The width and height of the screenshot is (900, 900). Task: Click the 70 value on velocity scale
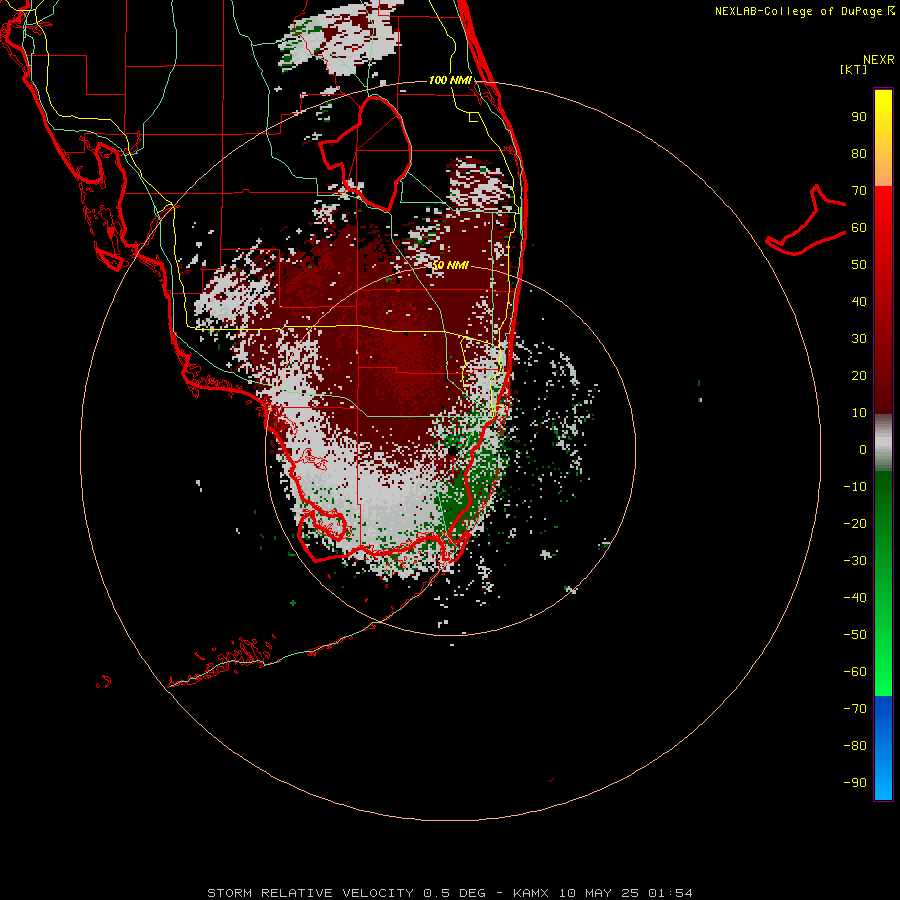(859, 191)
